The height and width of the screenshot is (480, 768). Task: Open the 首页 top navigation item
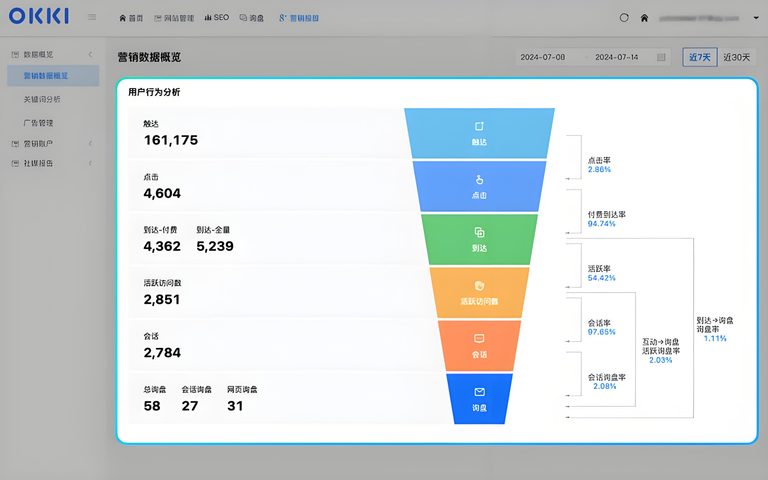131,18
